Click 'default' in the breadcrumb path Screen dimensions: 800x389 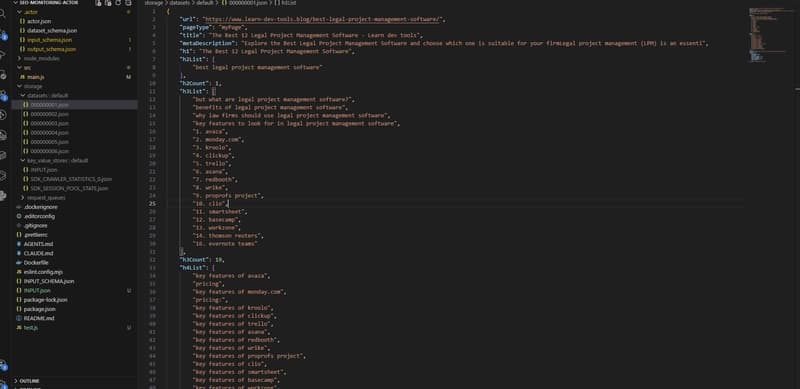pos(205,3)
